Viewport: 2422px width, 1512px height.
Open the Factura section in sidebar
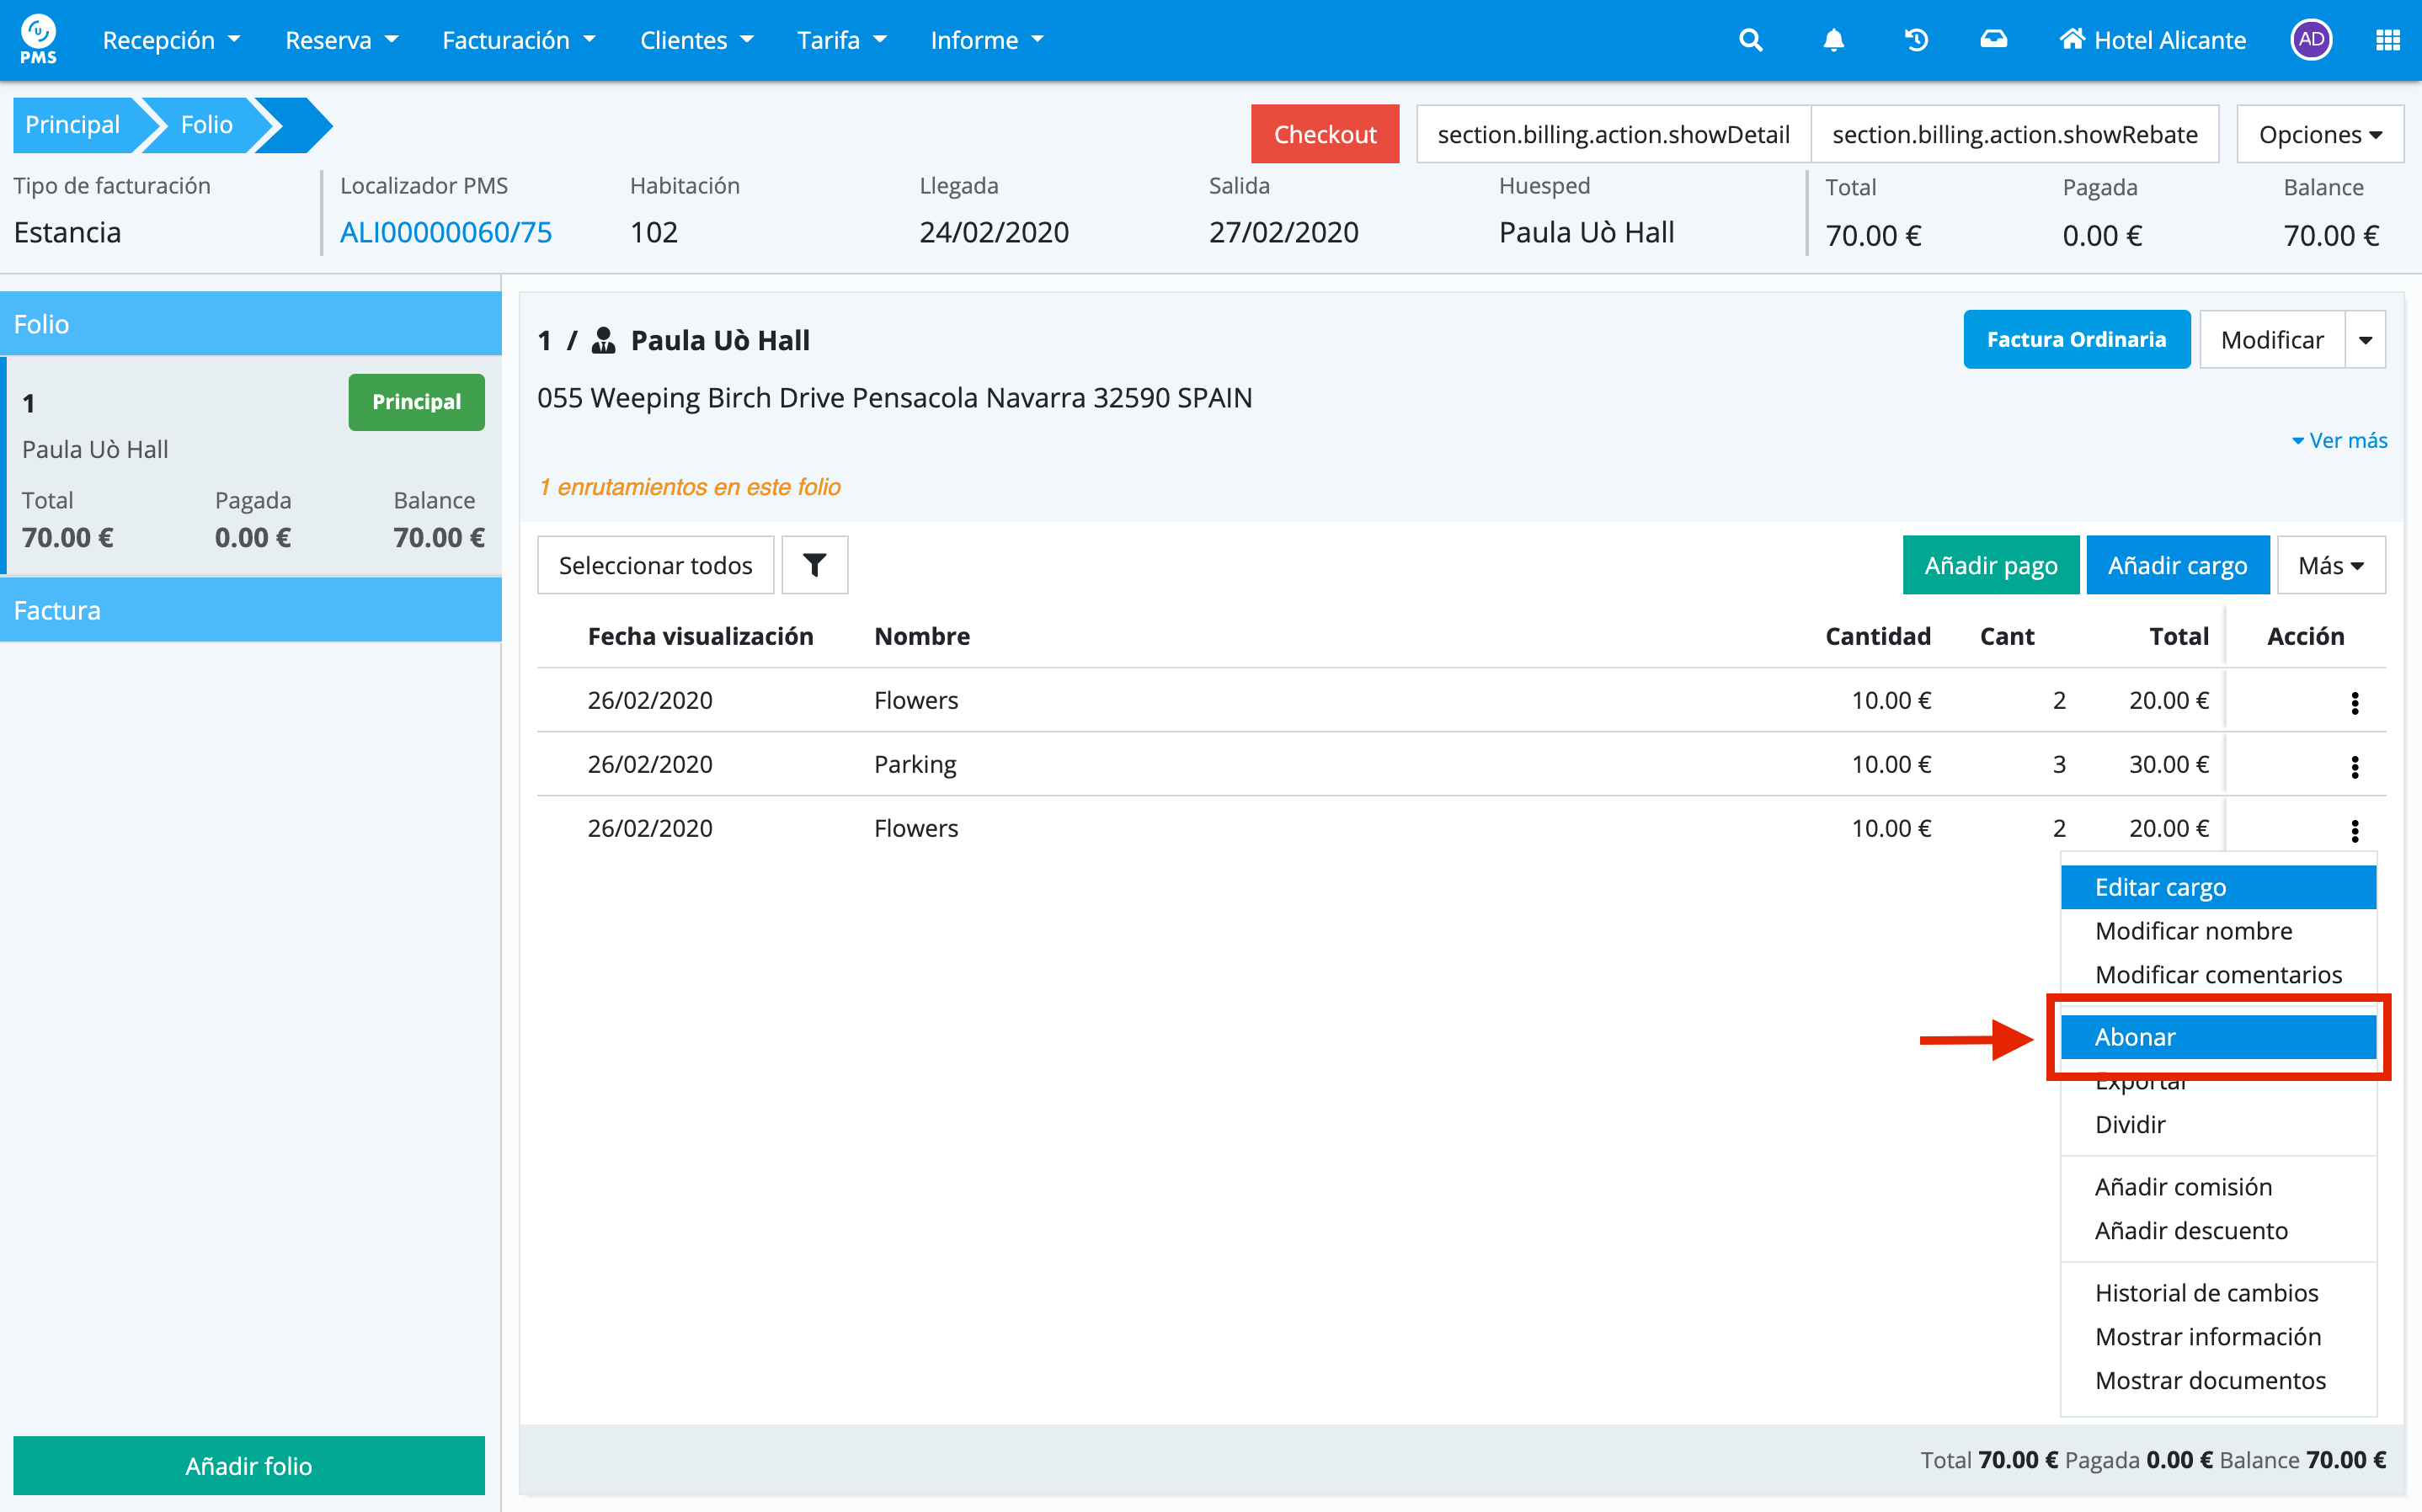tap(250, 610)
